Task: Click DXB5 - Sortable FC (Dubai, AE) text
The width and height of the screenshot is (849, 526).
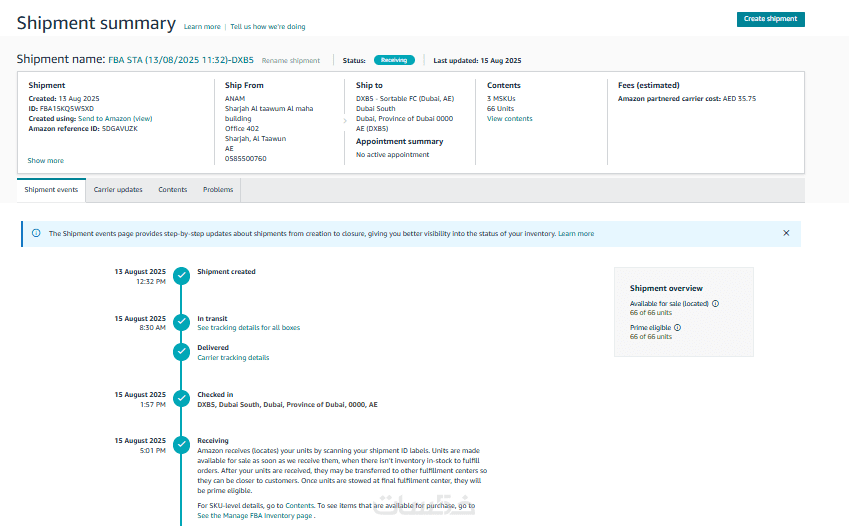Action: pos(405,99)
